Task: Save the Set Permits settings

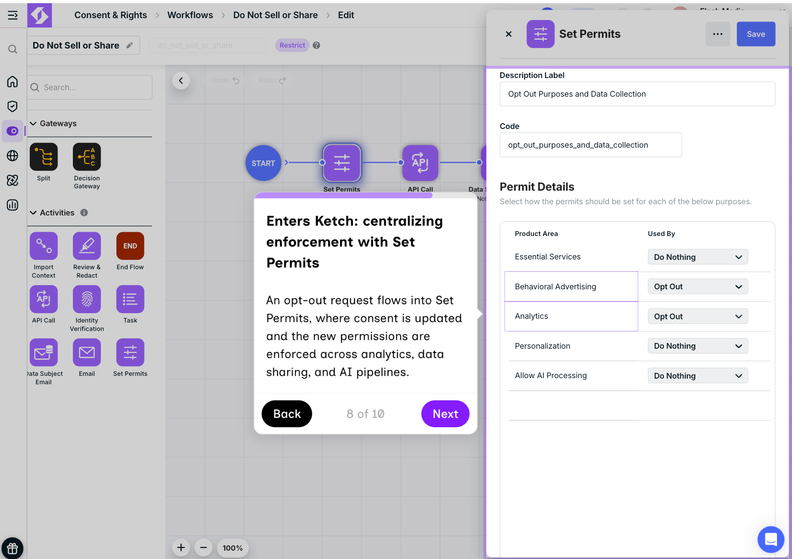Action: (x=756, y=34)
